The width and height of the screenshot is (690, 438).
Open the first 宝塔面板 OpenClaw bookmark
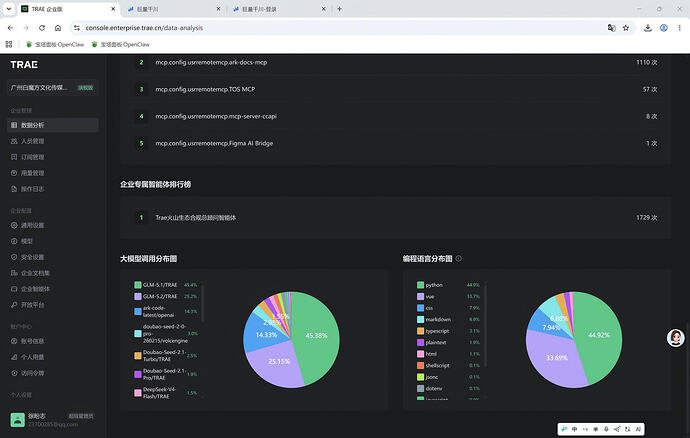pos(55,44)
